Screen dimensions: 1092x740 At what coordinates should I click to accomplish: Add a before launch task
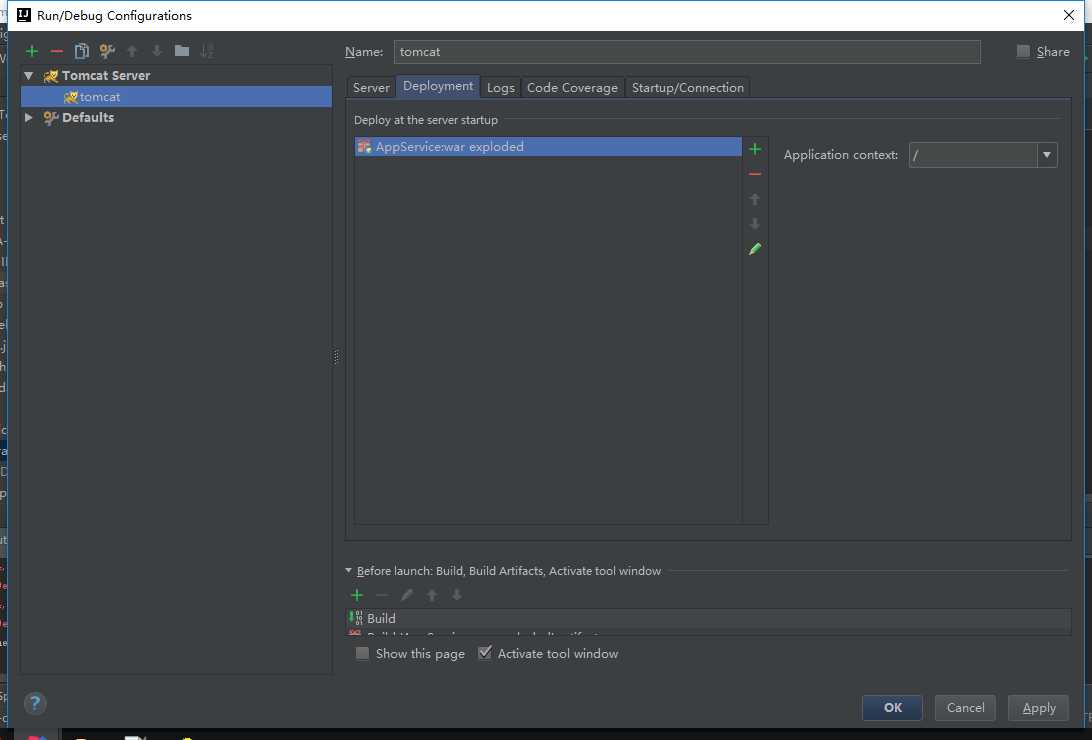357,595
